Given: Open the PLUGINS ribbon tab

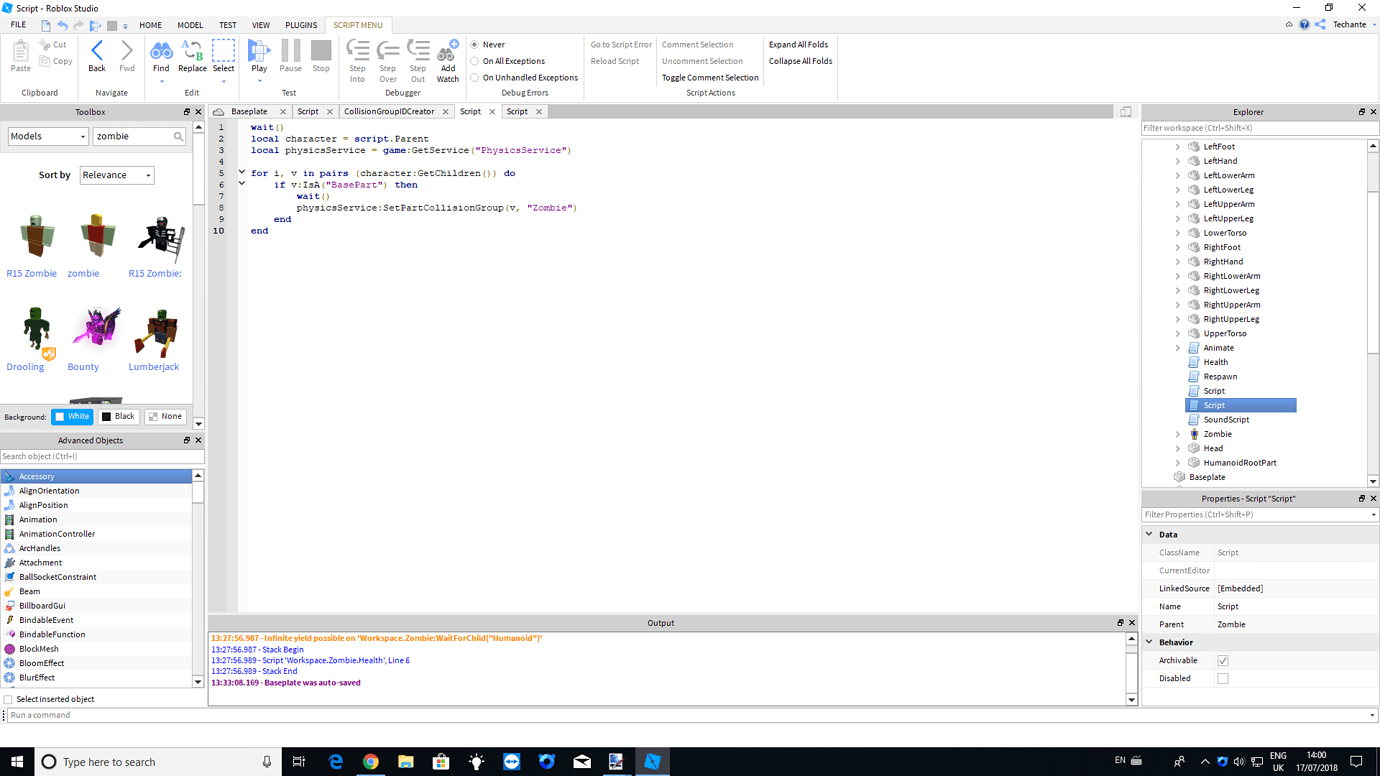Looking at the screenshot, I should (301, 25).
